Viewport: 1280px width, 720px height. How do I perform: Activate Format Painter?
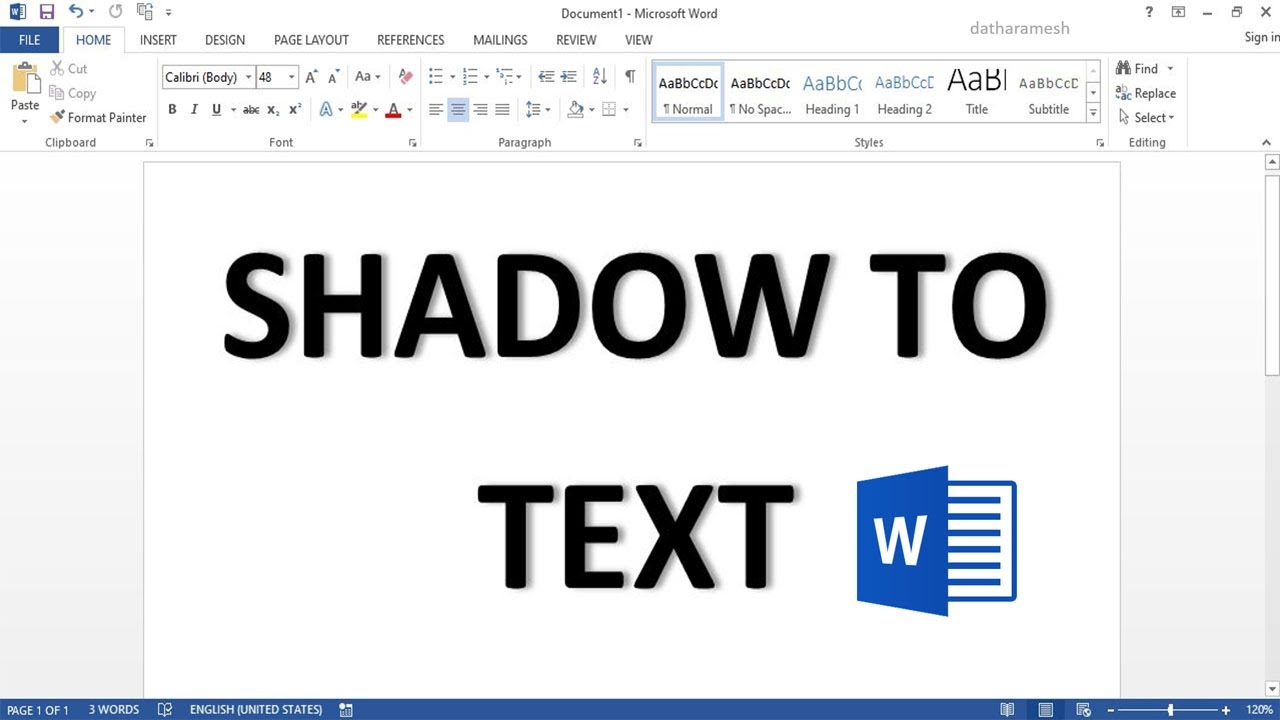click(x=98, y=117)
